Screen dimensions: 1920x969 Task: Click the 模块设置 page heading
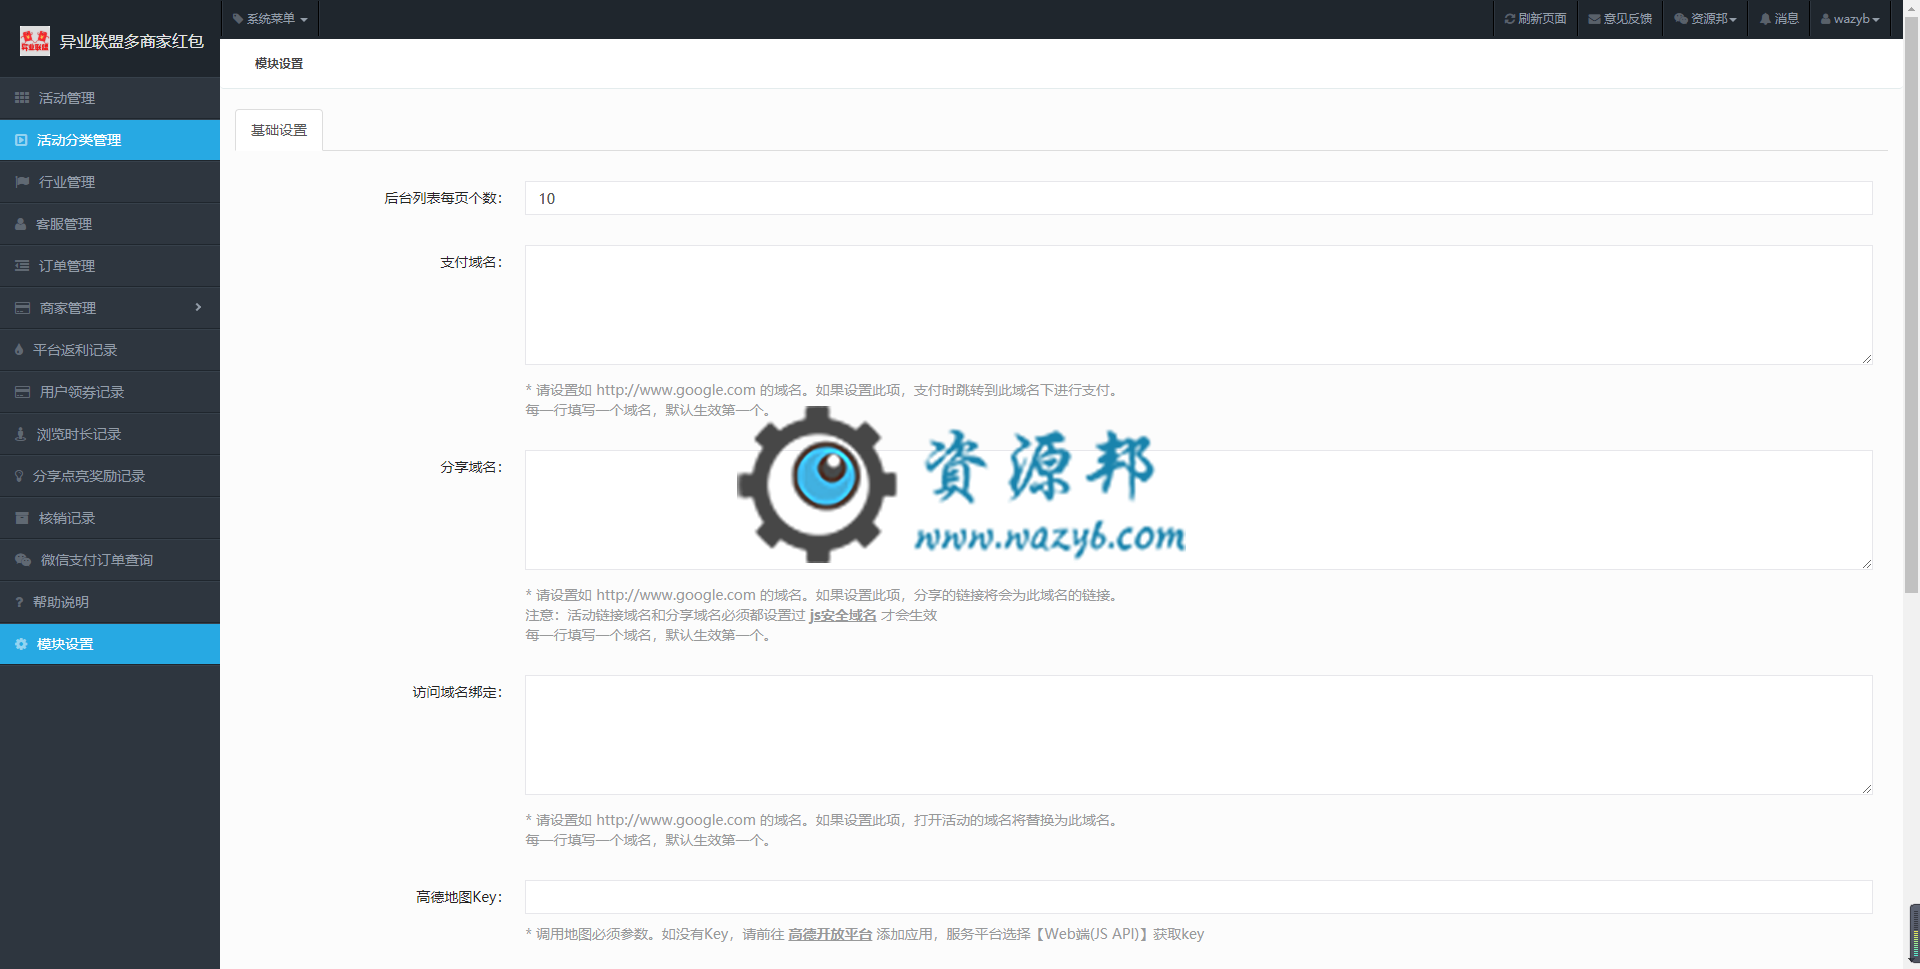279,63
